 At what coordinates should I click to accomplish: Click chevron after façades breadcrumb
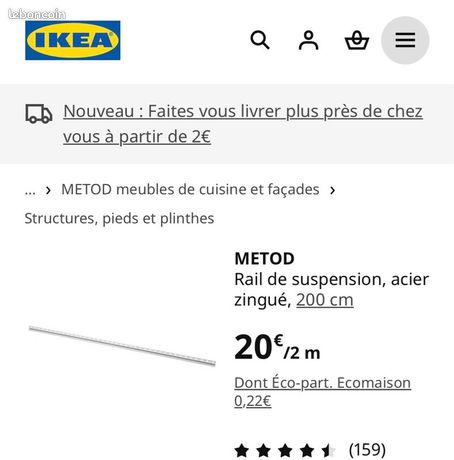coord(332,190)
